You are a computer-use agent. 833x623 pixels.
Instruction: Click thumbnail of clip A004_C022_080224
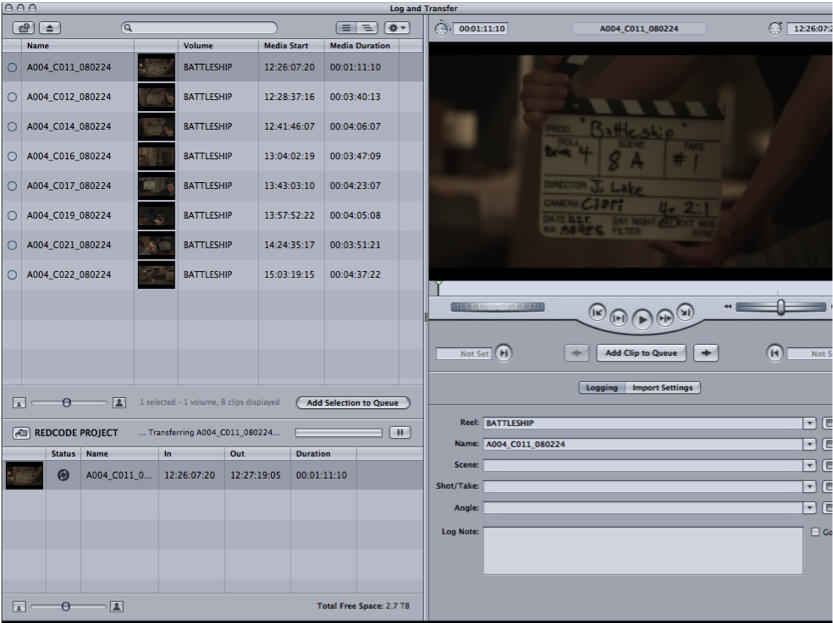[x=156, y=275]
